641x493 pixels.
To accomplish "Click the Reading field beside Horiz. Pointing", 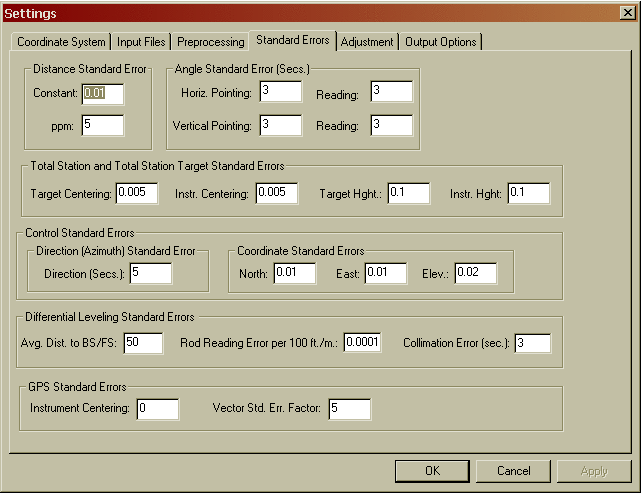I will [x=392, y=91].
